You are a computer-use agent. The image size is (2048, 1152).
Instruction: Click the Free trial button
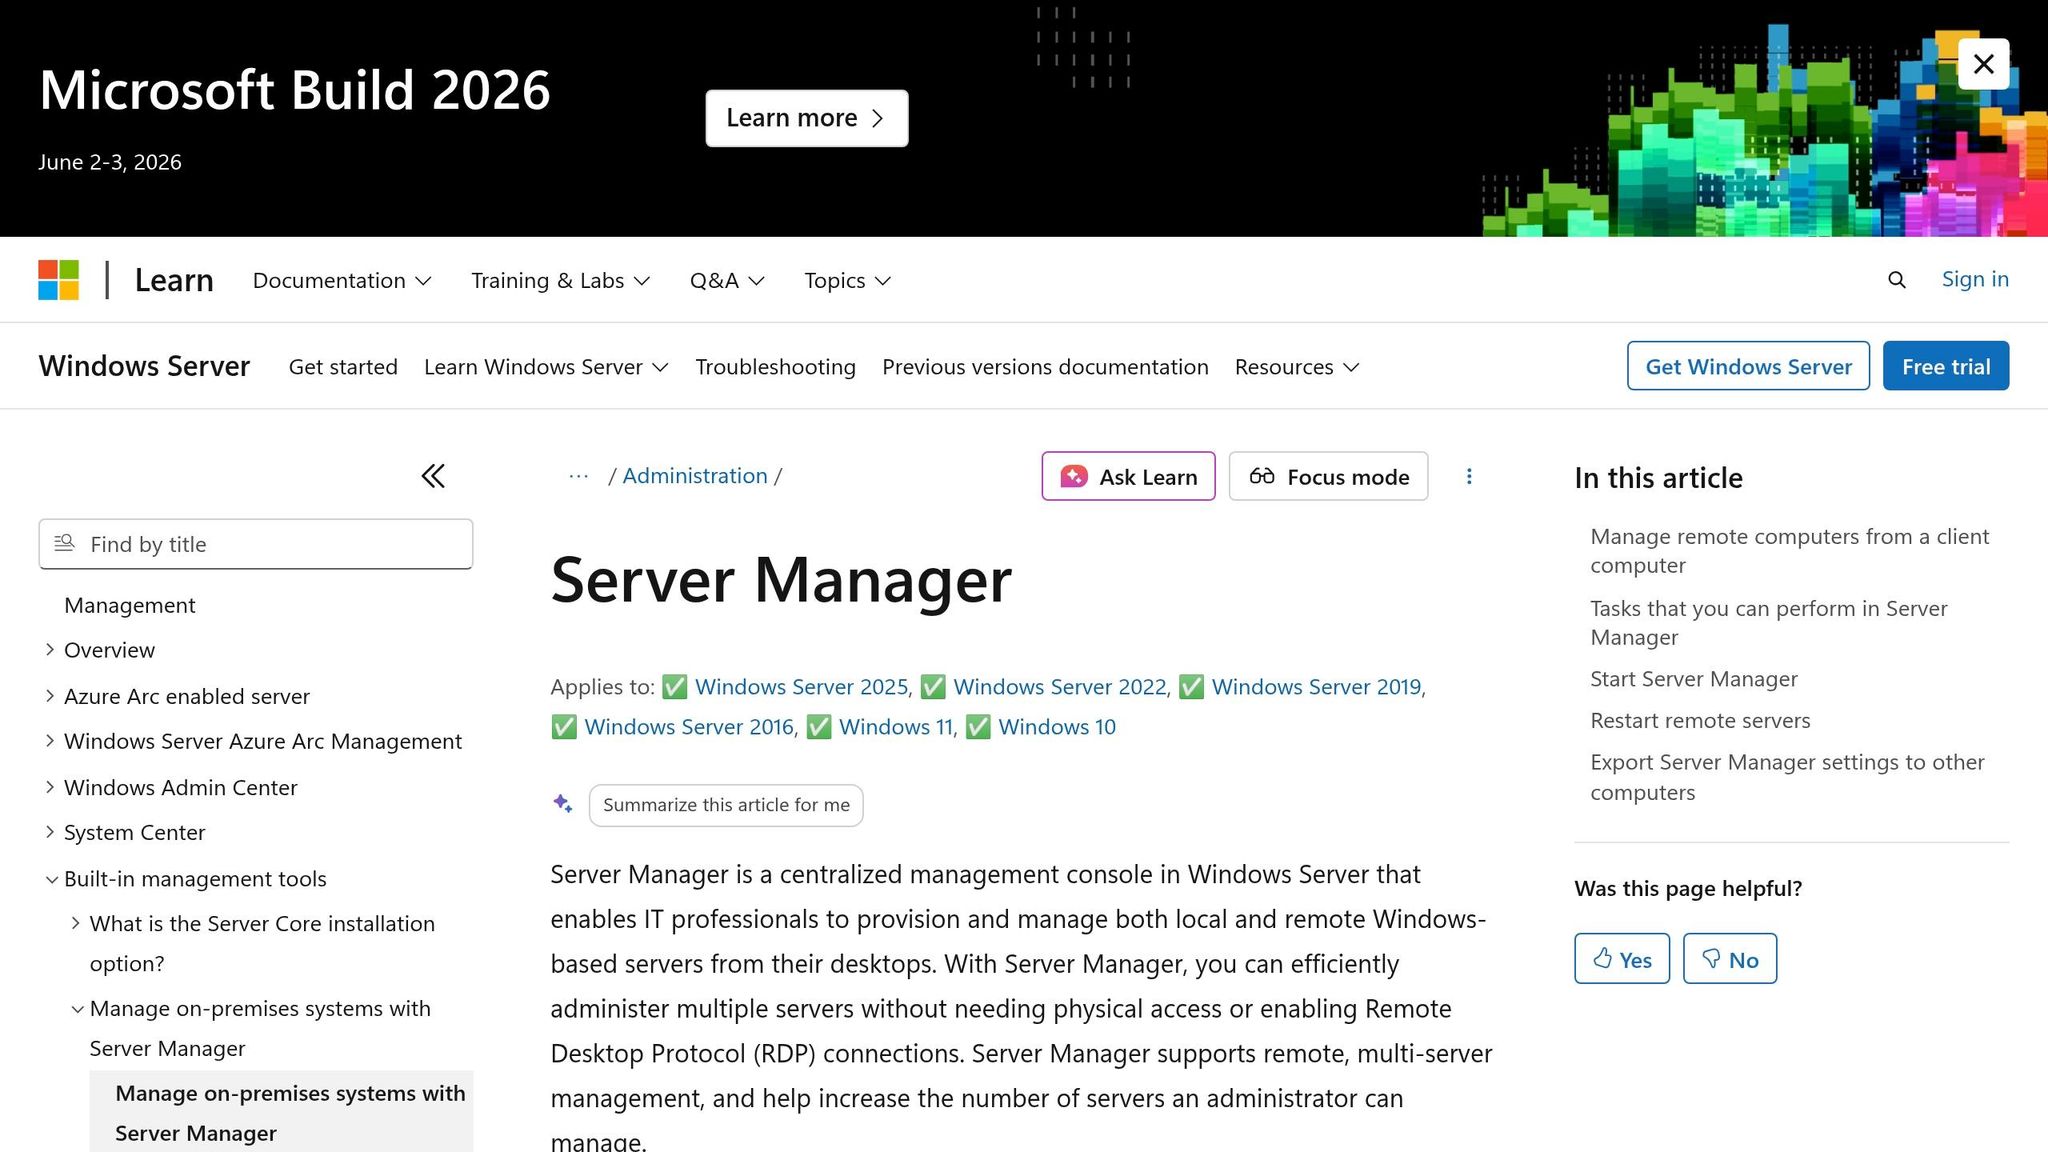pyautogui.click(x=1944, y=365)
